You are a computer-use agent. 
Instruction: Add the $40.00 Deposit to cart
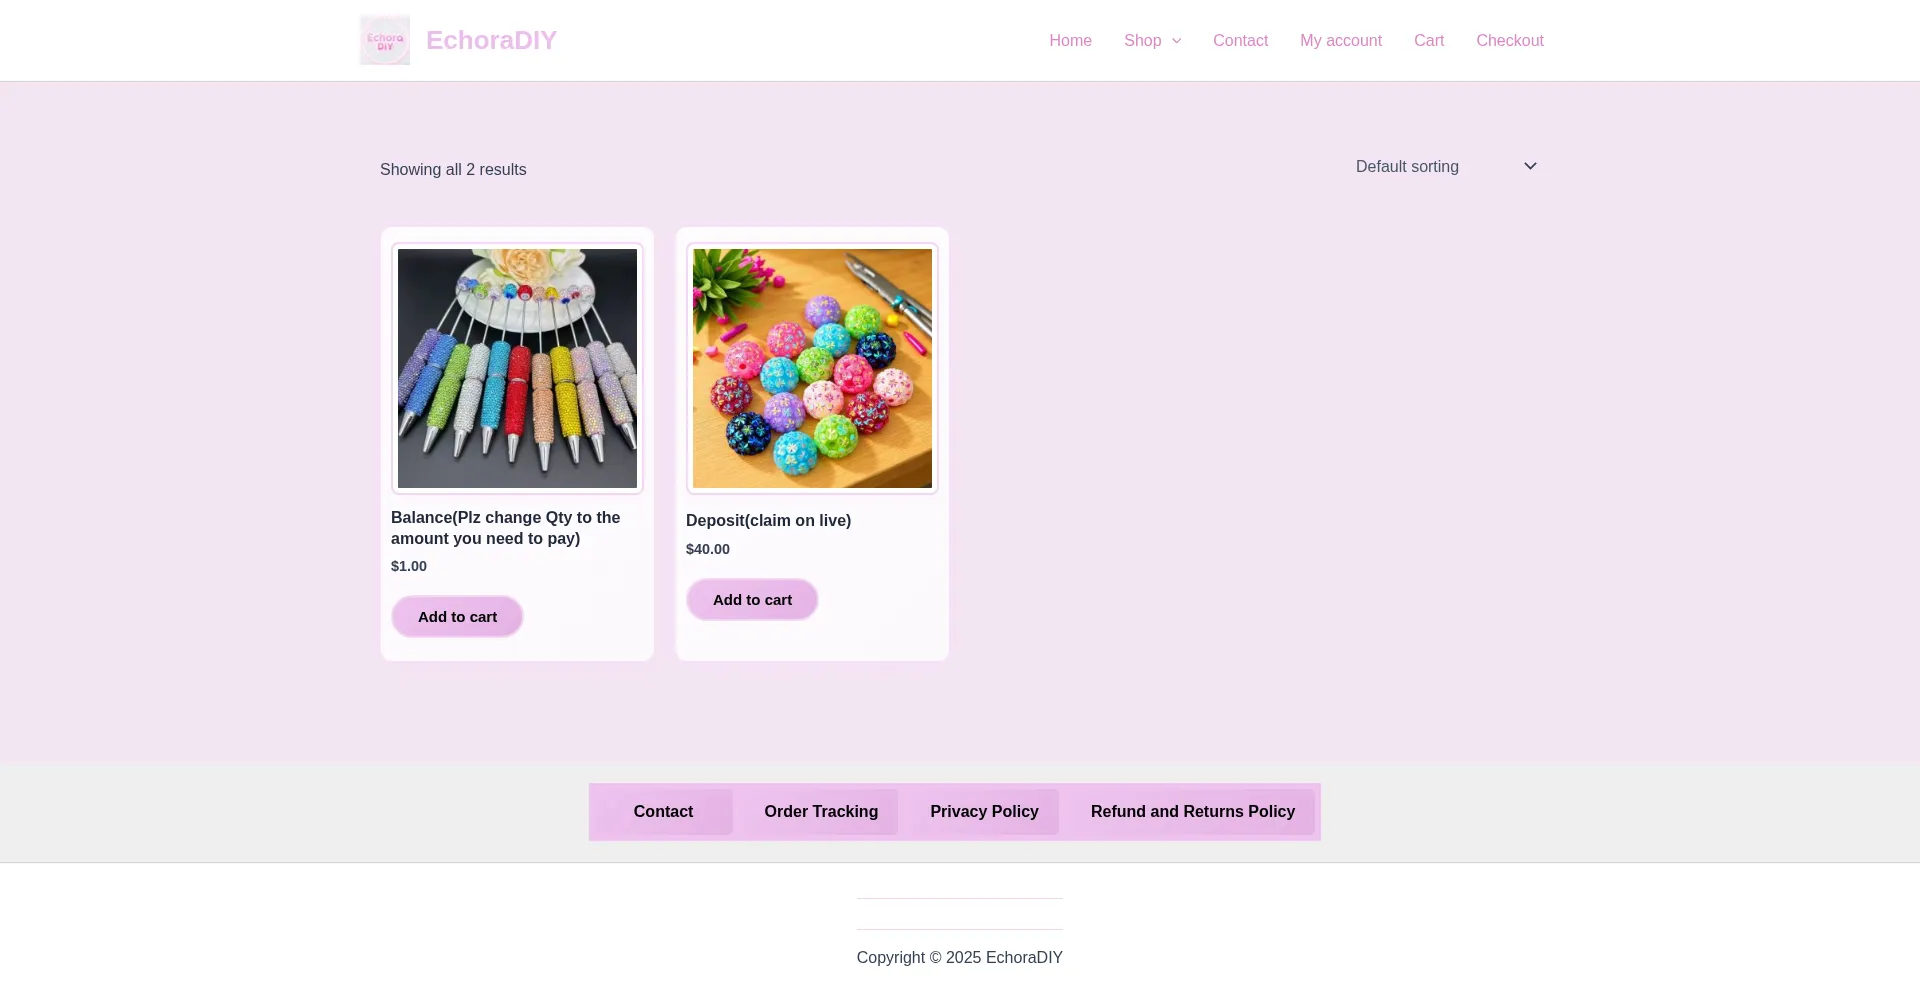pyautogui.click(x=752, y=600)
